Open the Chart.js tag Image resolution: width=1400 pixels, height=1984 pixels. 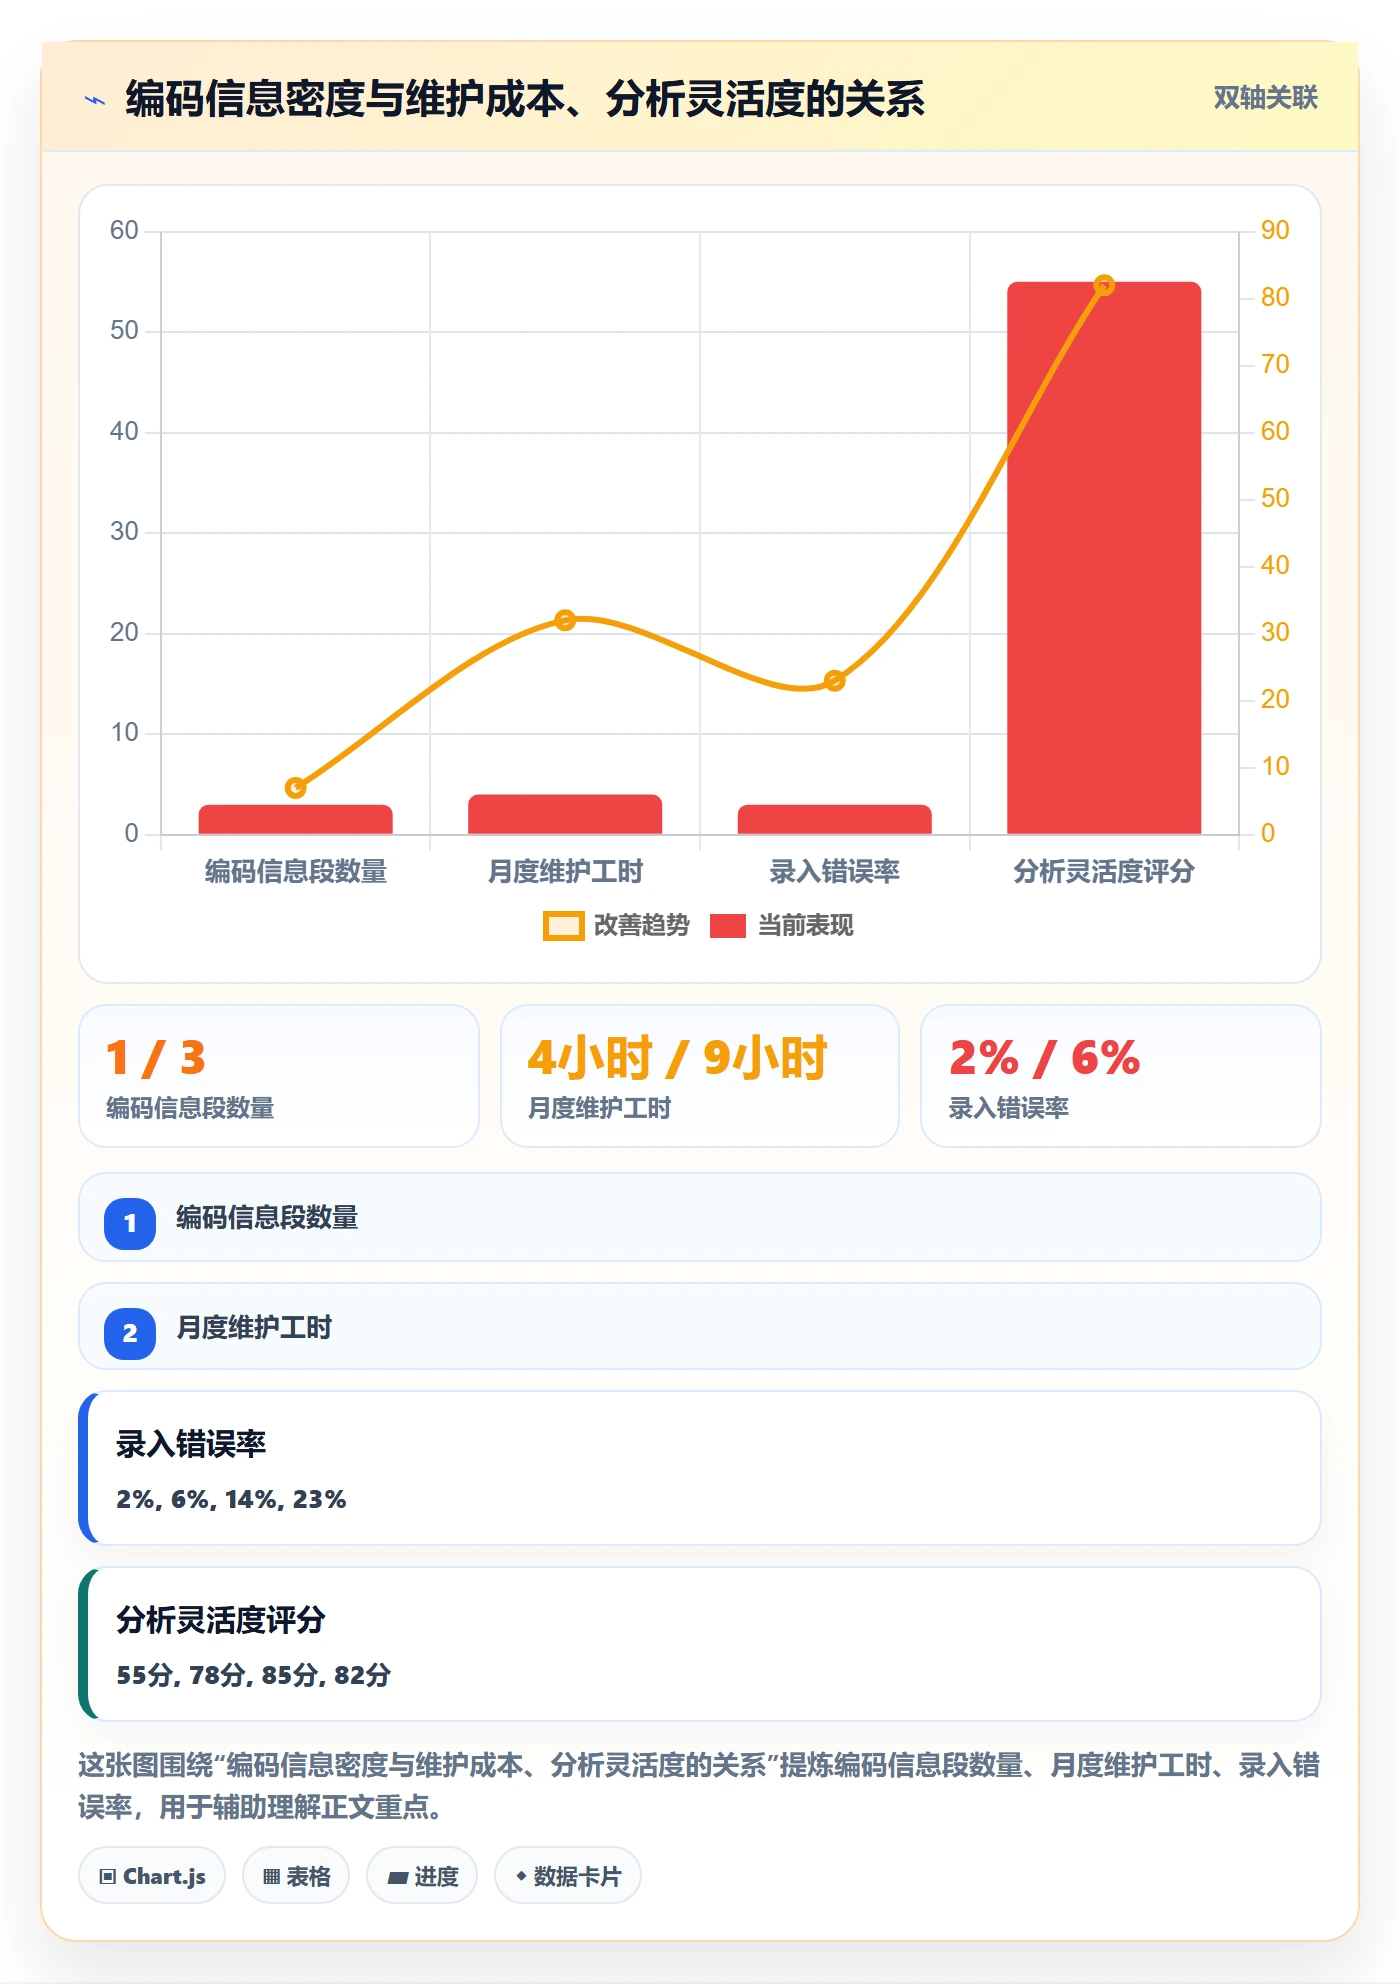[152, 1876]
